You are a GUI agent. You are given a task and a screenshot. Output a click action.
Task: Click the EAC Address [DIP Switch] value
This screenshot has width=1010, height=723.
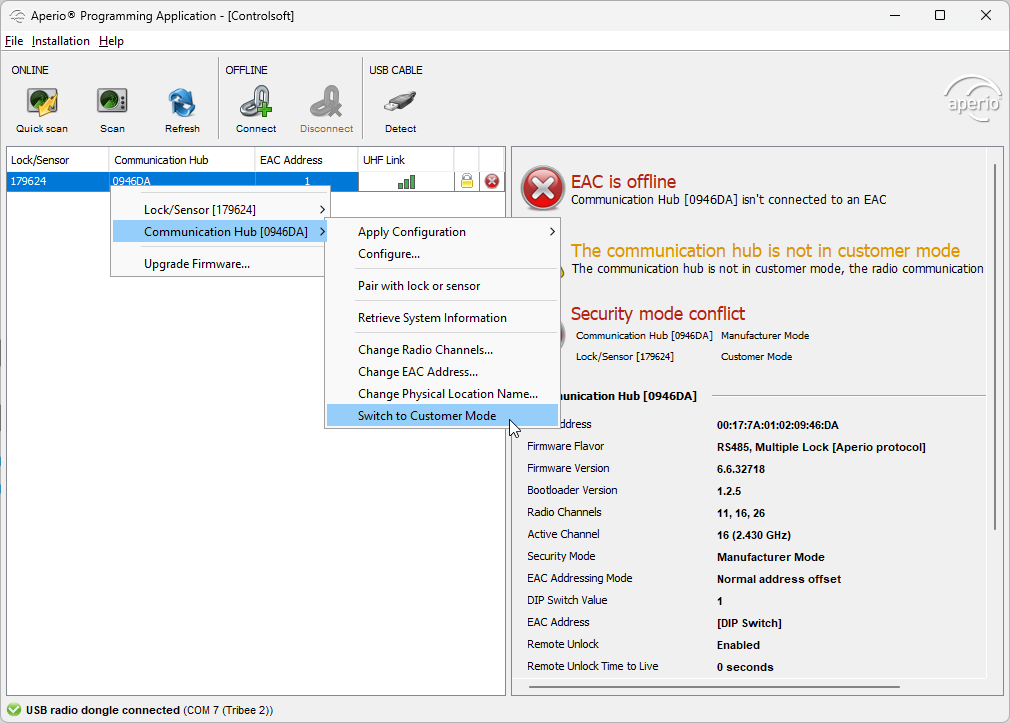(x=749, y=623)
